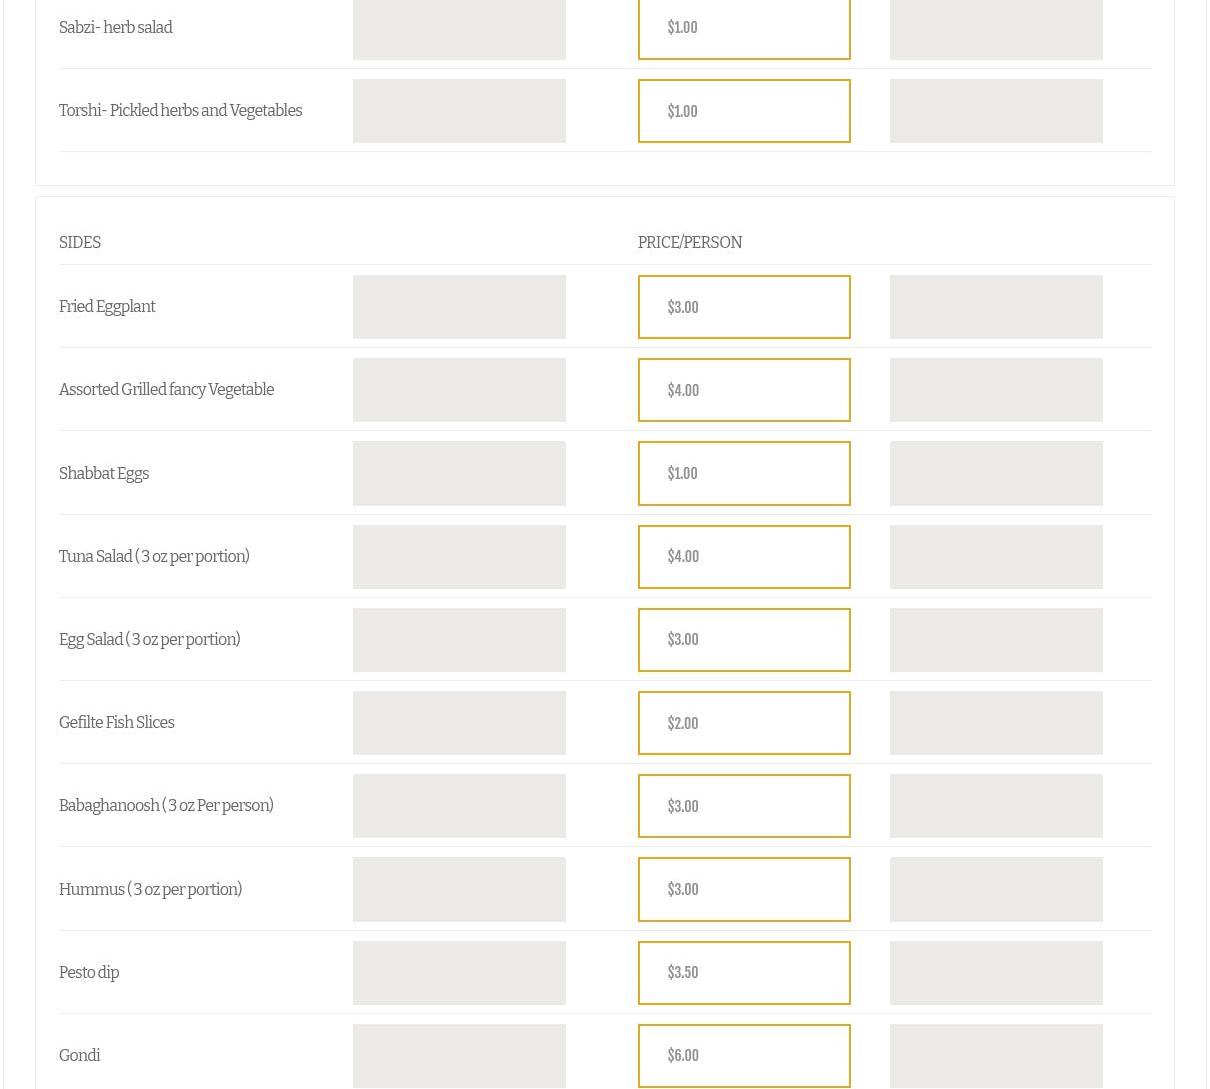Image resolution: width=1210 pixels, height=1089 pixels.
Task: Click the Sabzi herb salad $1.00 price field
Action: 744,28
